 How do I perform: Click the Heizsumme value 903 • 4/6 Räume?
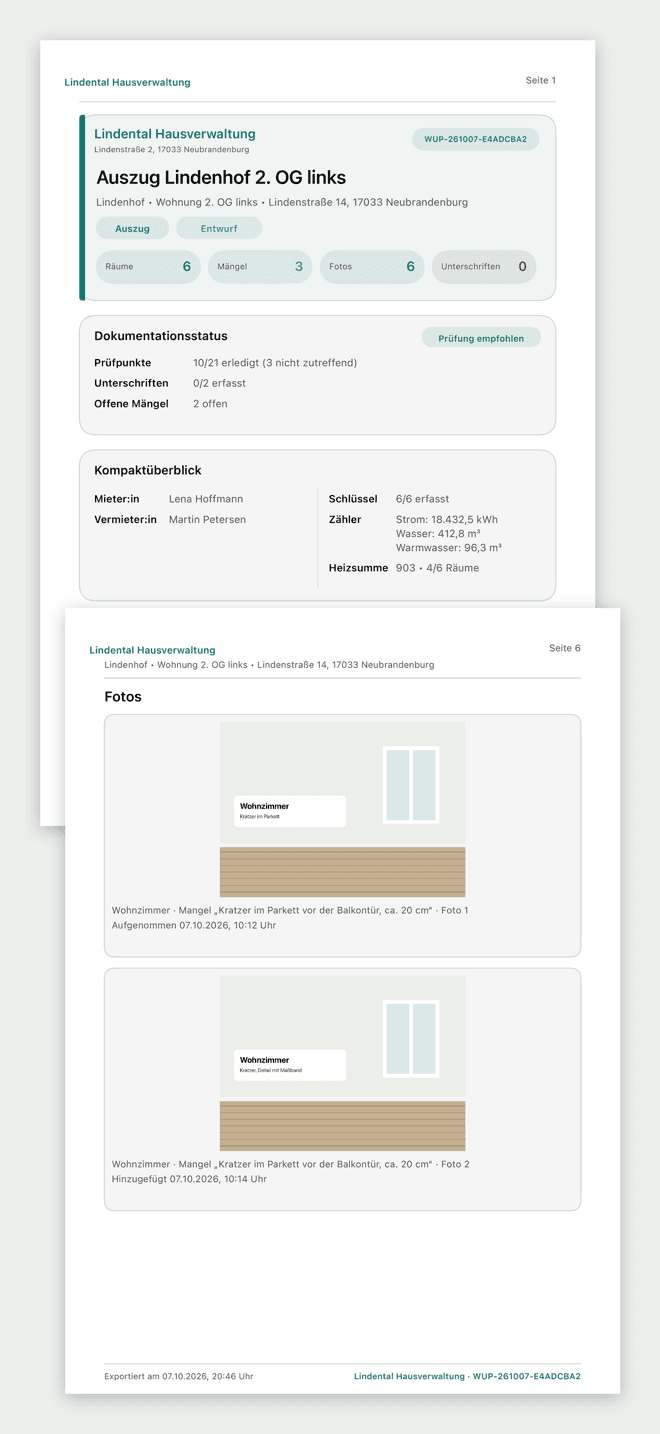[437, 568]
